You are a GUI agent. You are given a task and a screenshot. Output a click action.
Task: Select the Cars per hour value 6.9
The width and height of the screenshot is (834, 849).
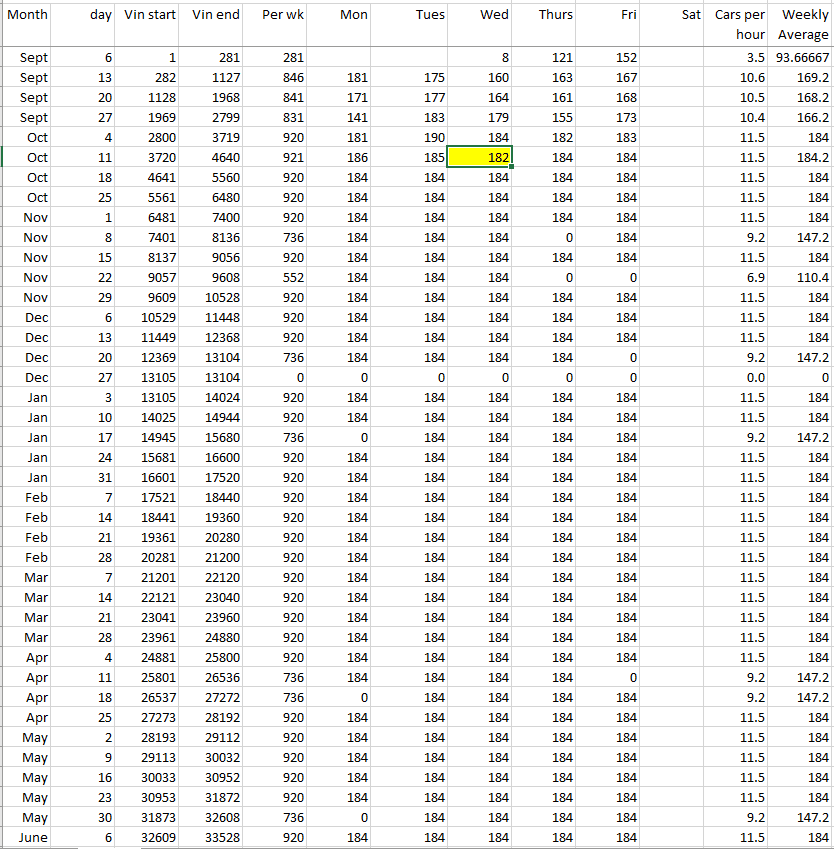740,277
